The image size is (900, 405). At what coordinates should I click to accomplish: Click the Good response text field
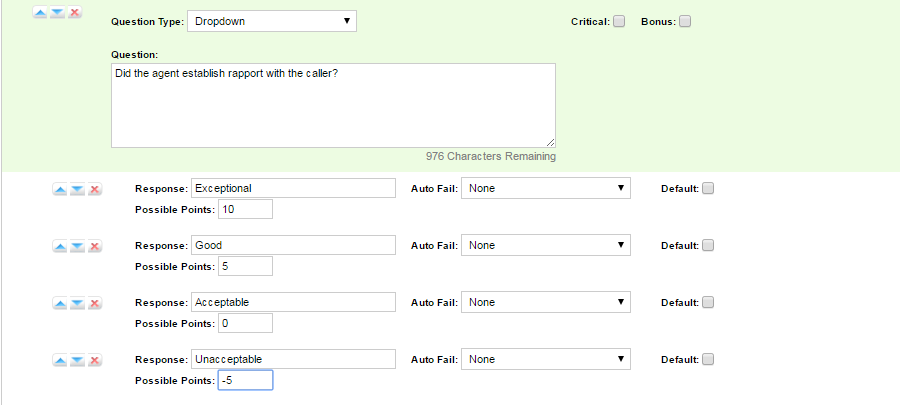click(293, 245)
